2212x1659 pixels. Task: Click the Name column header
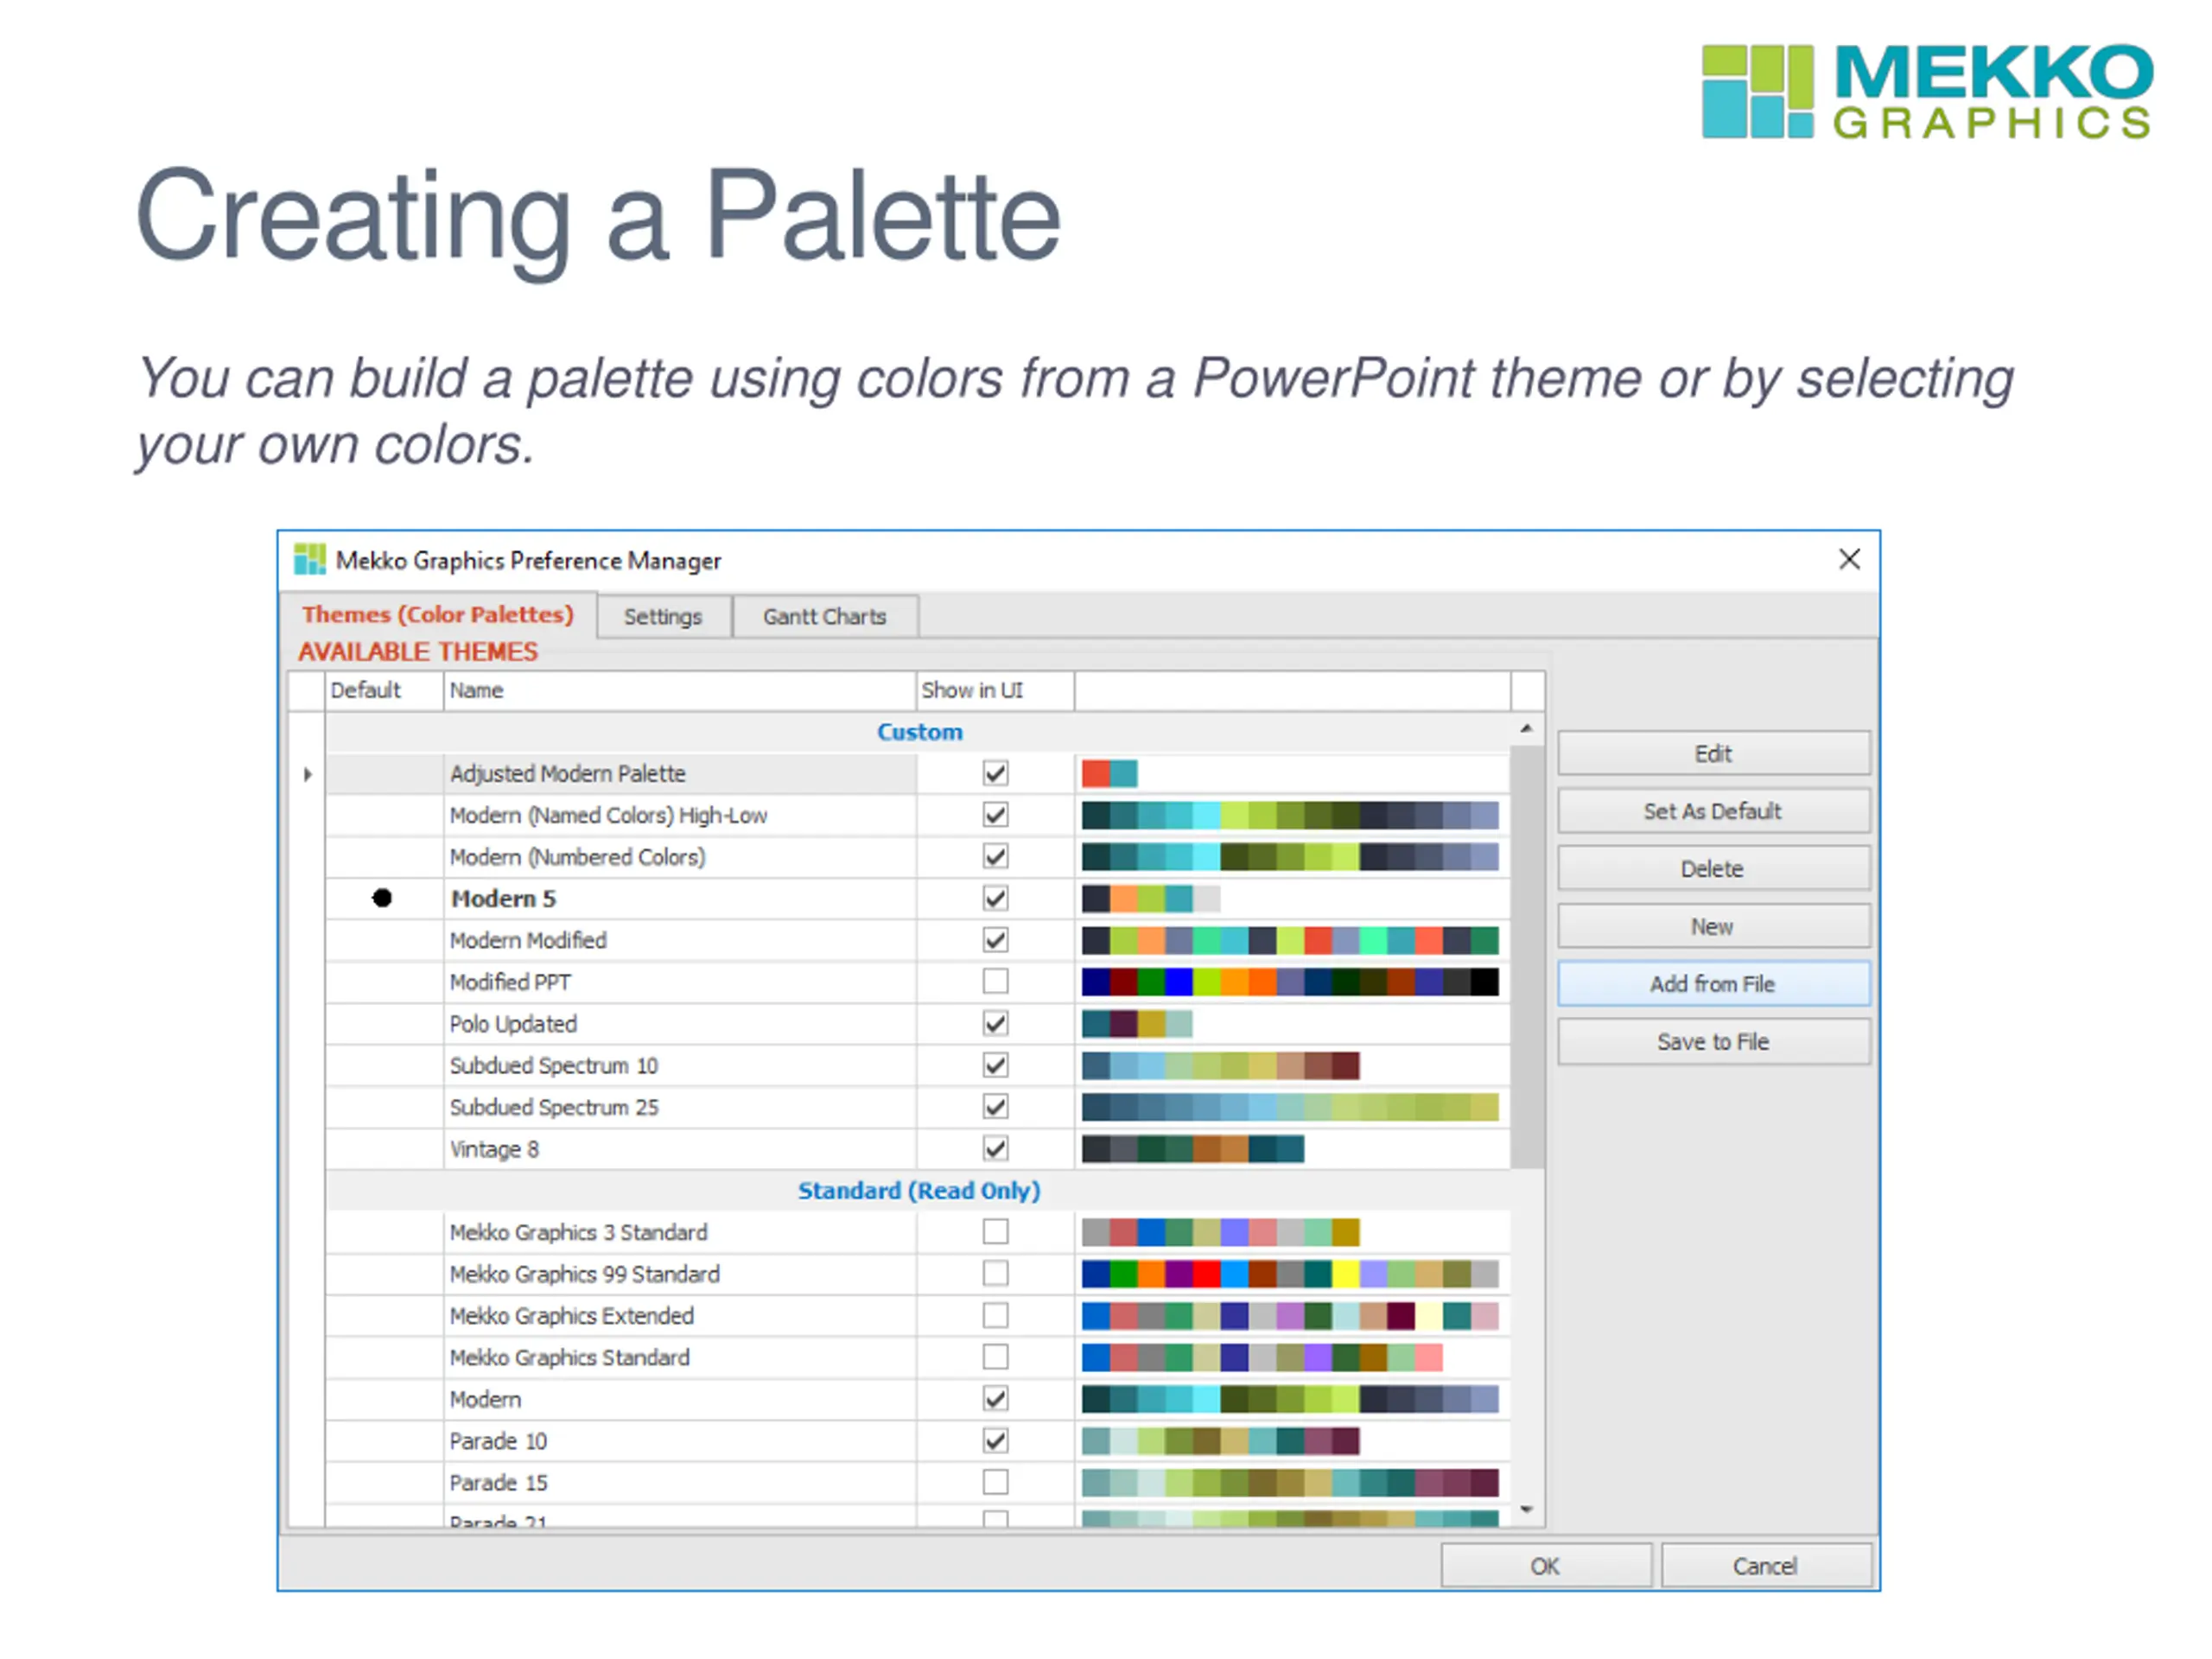pos(680,690)
